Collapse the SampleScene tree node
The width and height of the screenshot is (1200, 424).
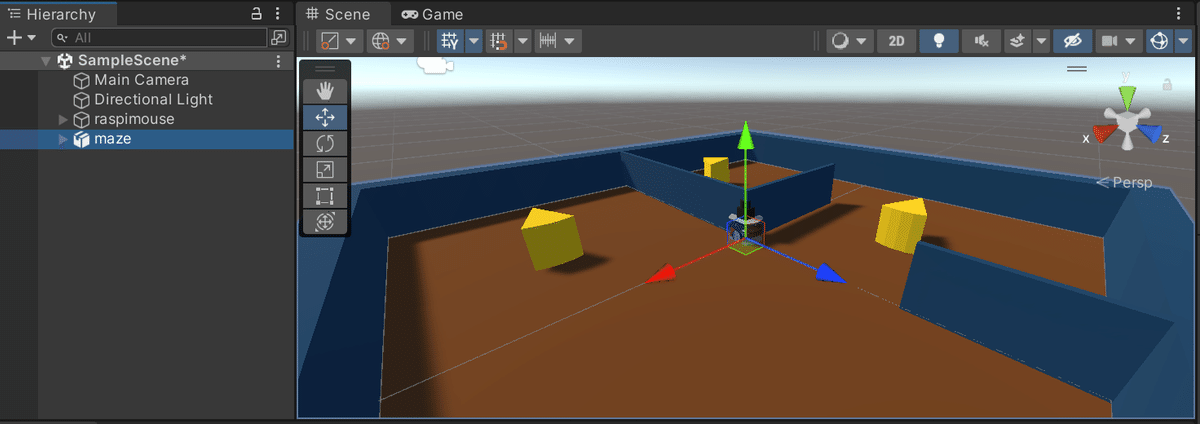[45, 61]
